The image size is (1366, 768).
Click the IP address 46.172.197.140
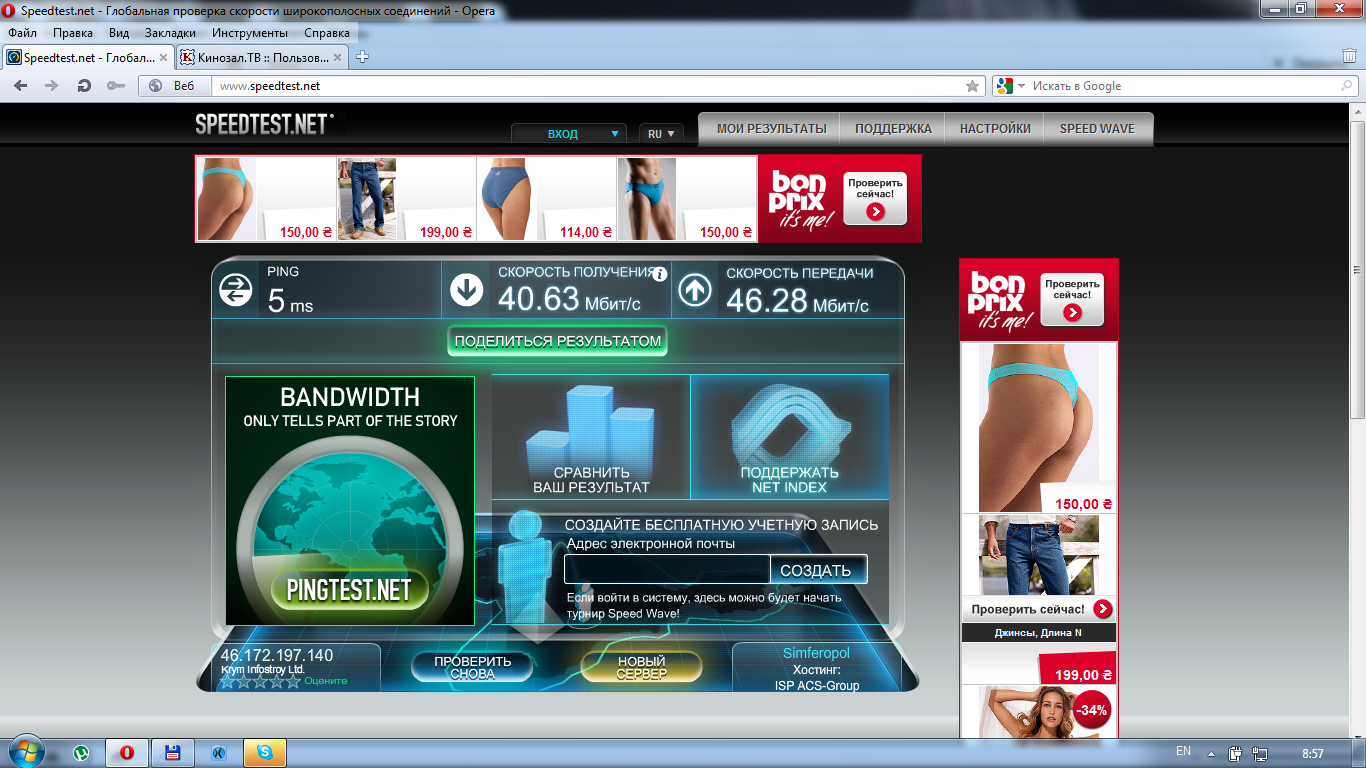pos(277,656)
